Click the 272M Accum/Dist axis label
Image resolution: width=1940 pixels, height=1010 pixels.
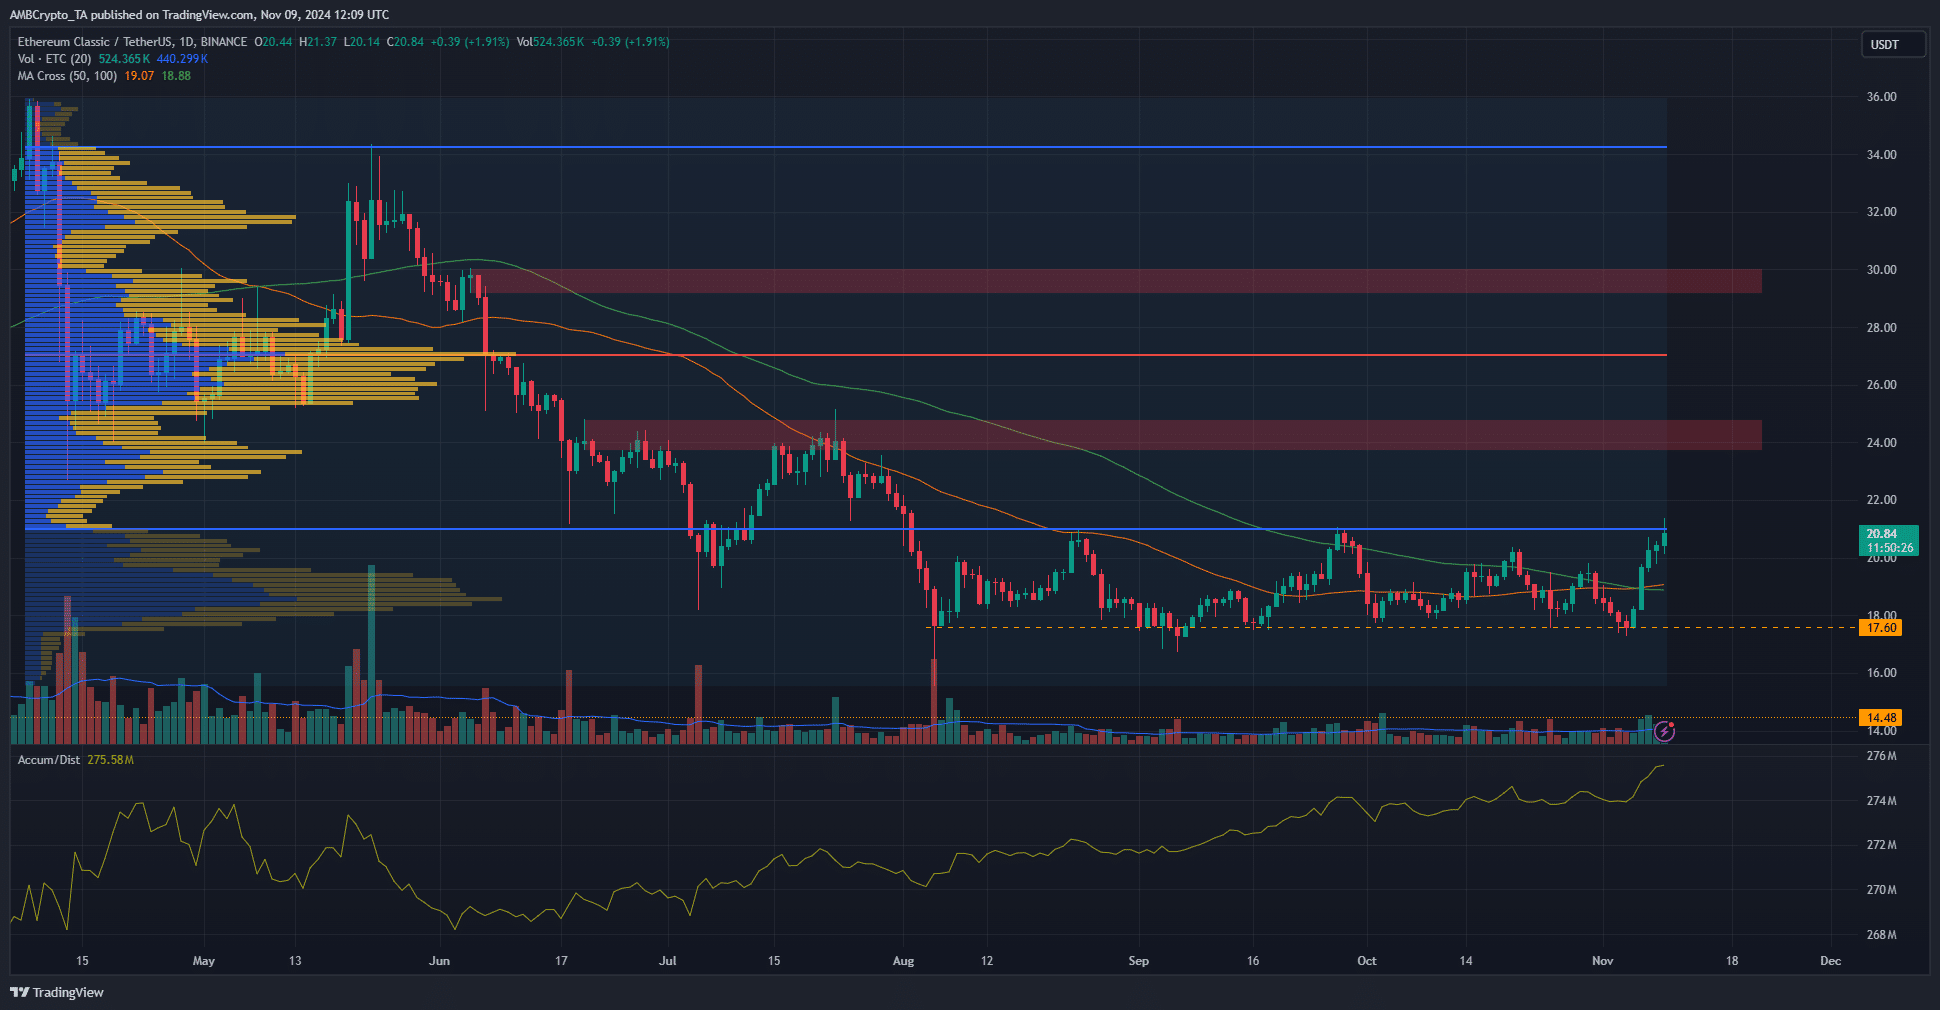point(1881,845)
